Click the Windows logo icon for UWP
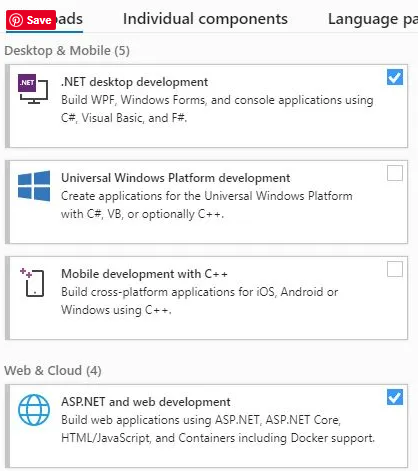Viewport: 418px width, 471px height. coord(34,186)
